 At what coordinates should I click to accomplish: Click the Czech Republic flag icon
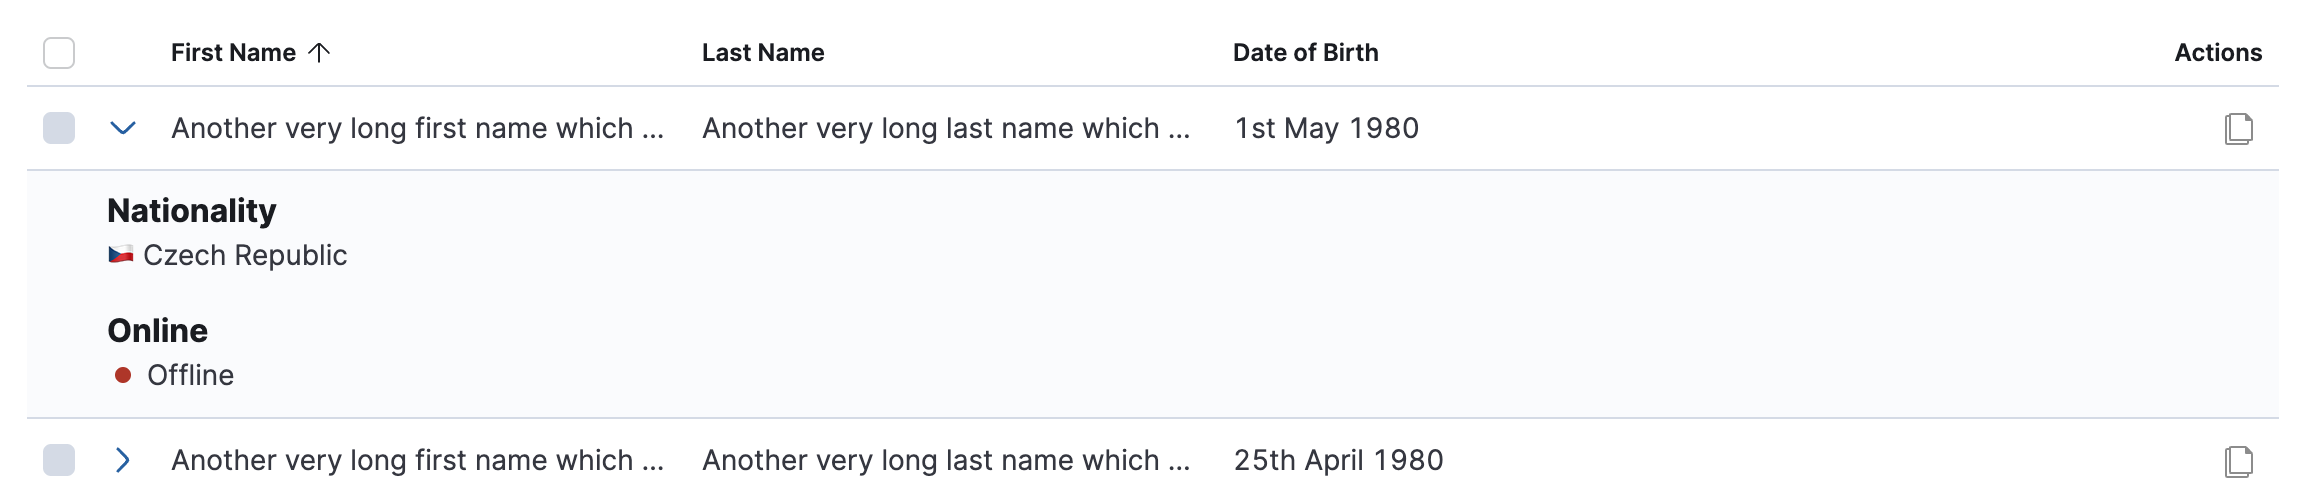click(x=121, y=255)
